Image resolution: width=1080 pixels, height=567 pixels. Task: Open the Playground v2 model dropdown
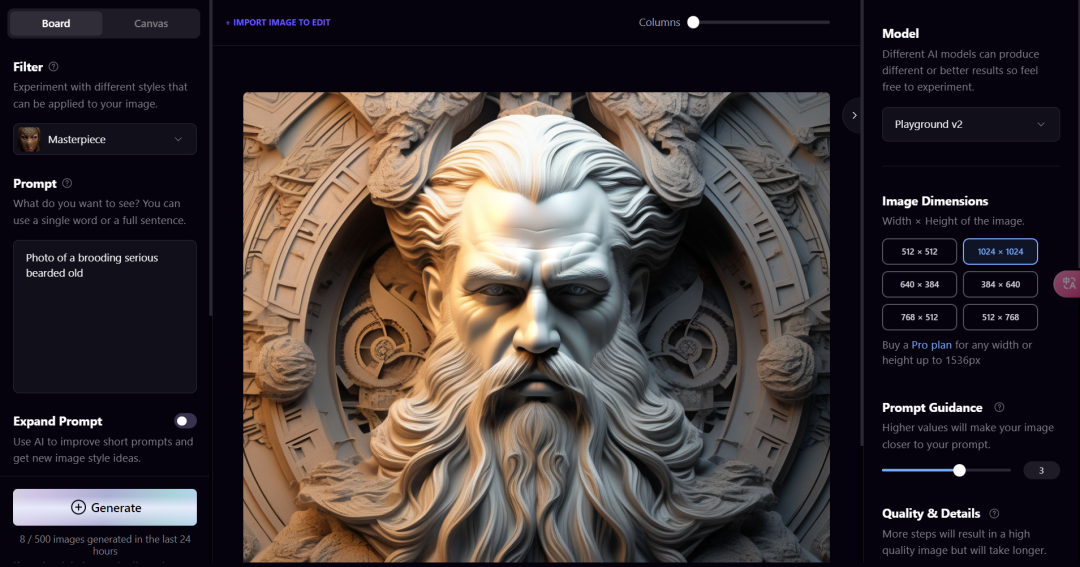point(970,124)
